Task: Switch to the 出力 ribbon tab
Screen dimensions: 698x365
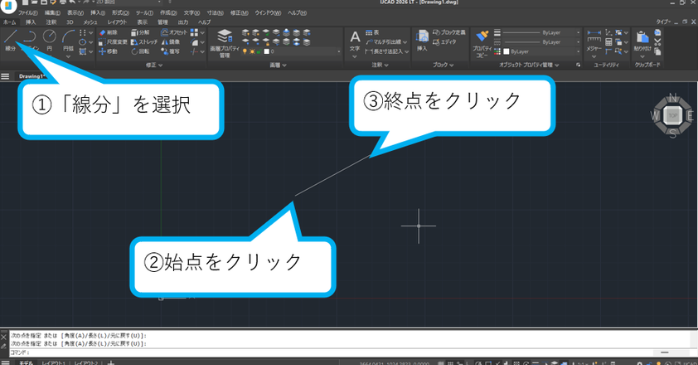Action: coord(183,22)
